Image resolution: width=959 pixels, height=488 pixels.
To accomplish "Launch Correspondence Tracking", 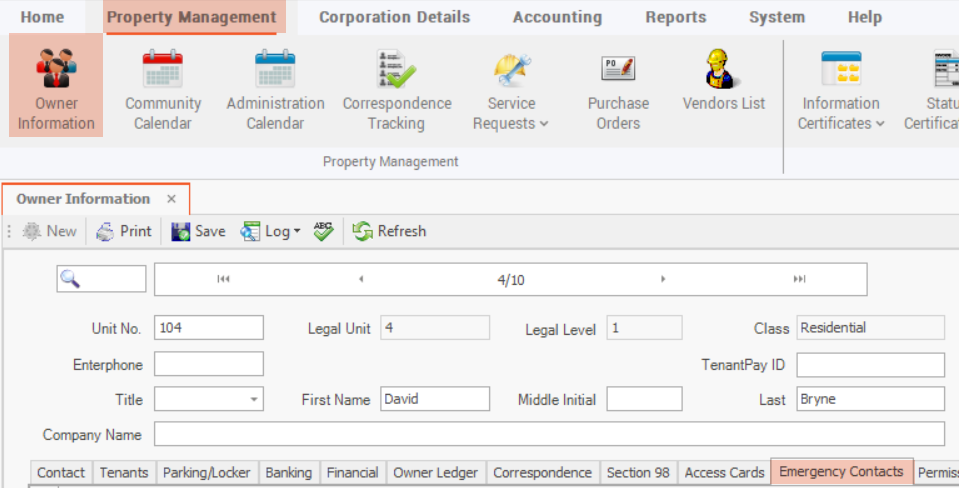I will click(x=396, y=90).
